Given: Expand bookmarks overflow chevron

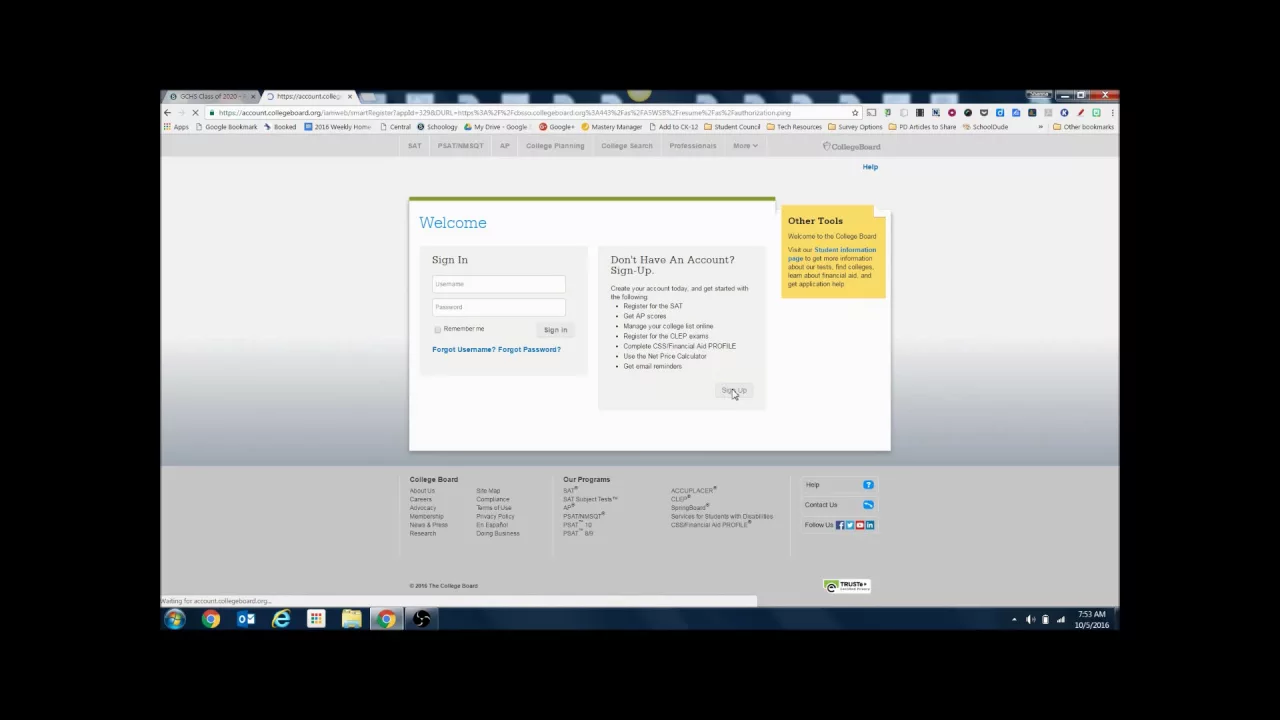Looking at the screenshot, I should click(x=1040, y=127).
